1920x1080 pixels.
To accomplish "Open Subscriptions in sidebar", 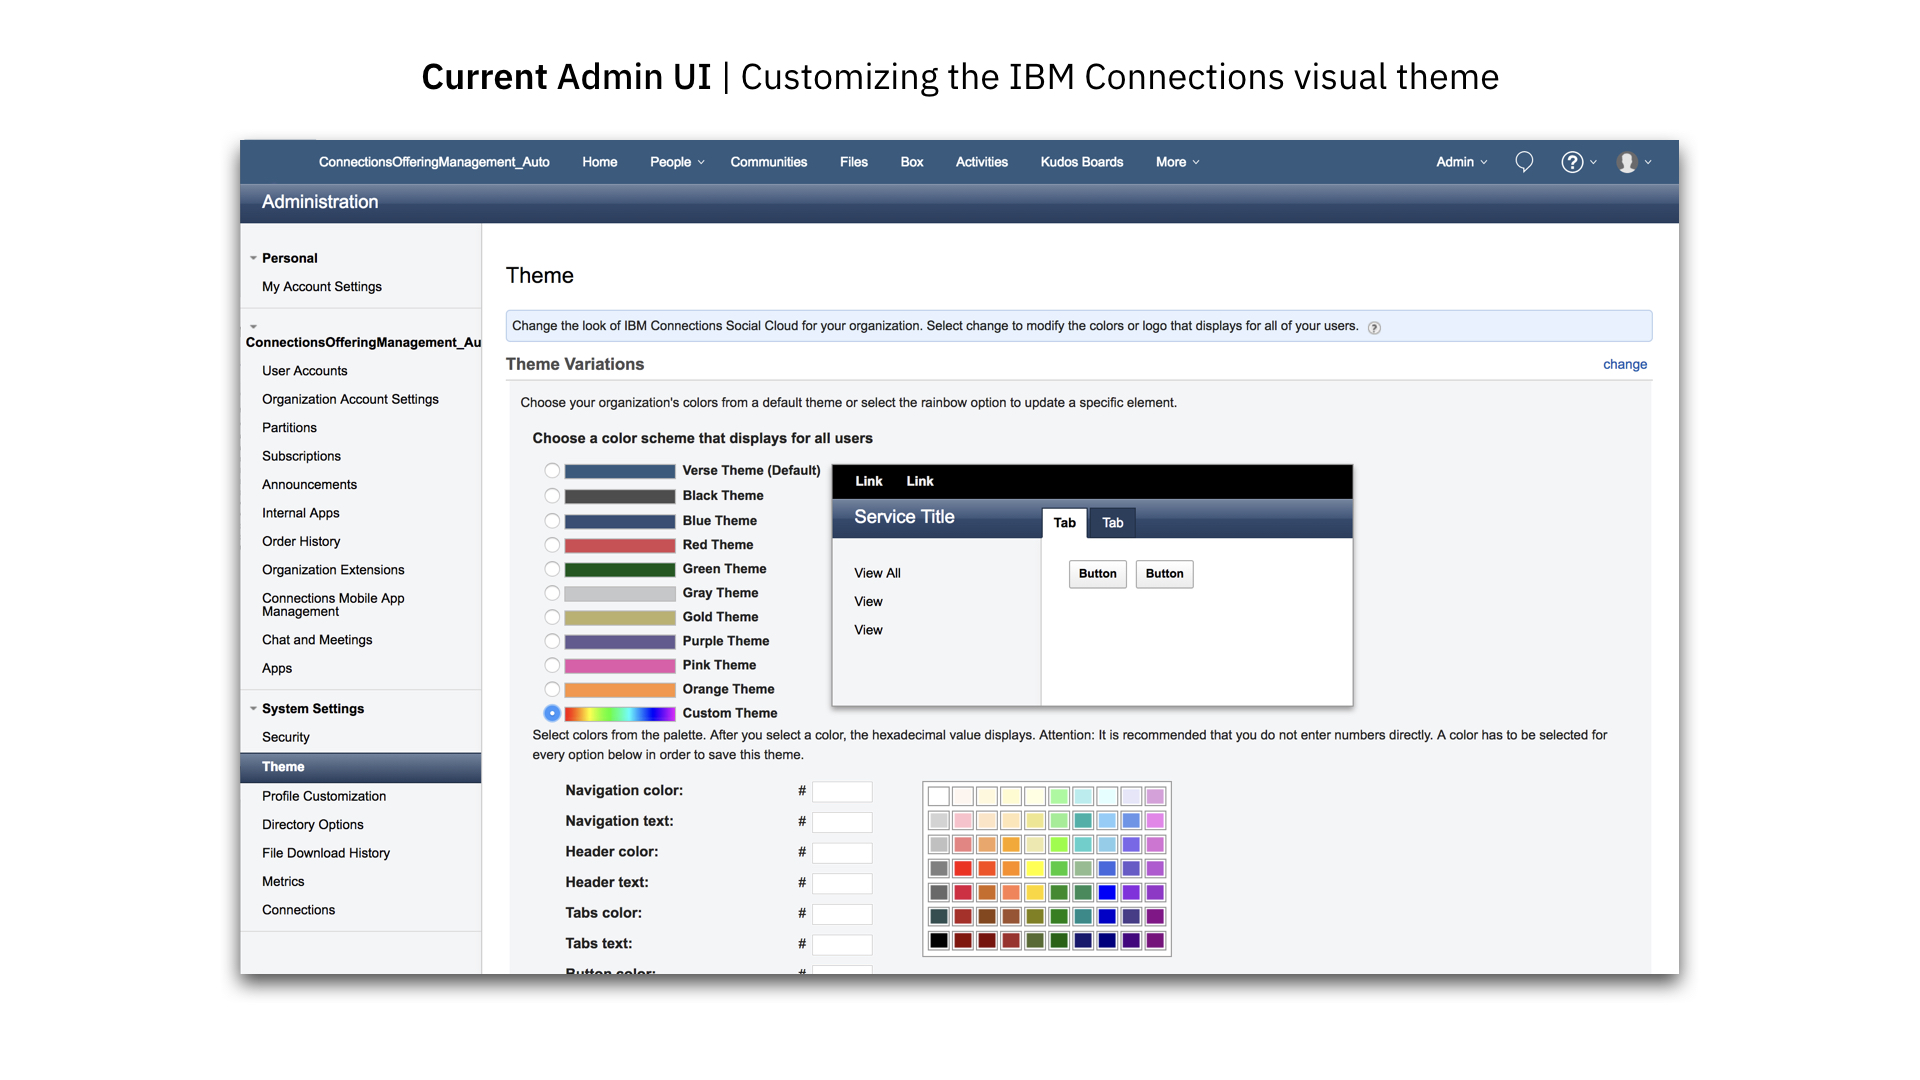I will 301,456.
